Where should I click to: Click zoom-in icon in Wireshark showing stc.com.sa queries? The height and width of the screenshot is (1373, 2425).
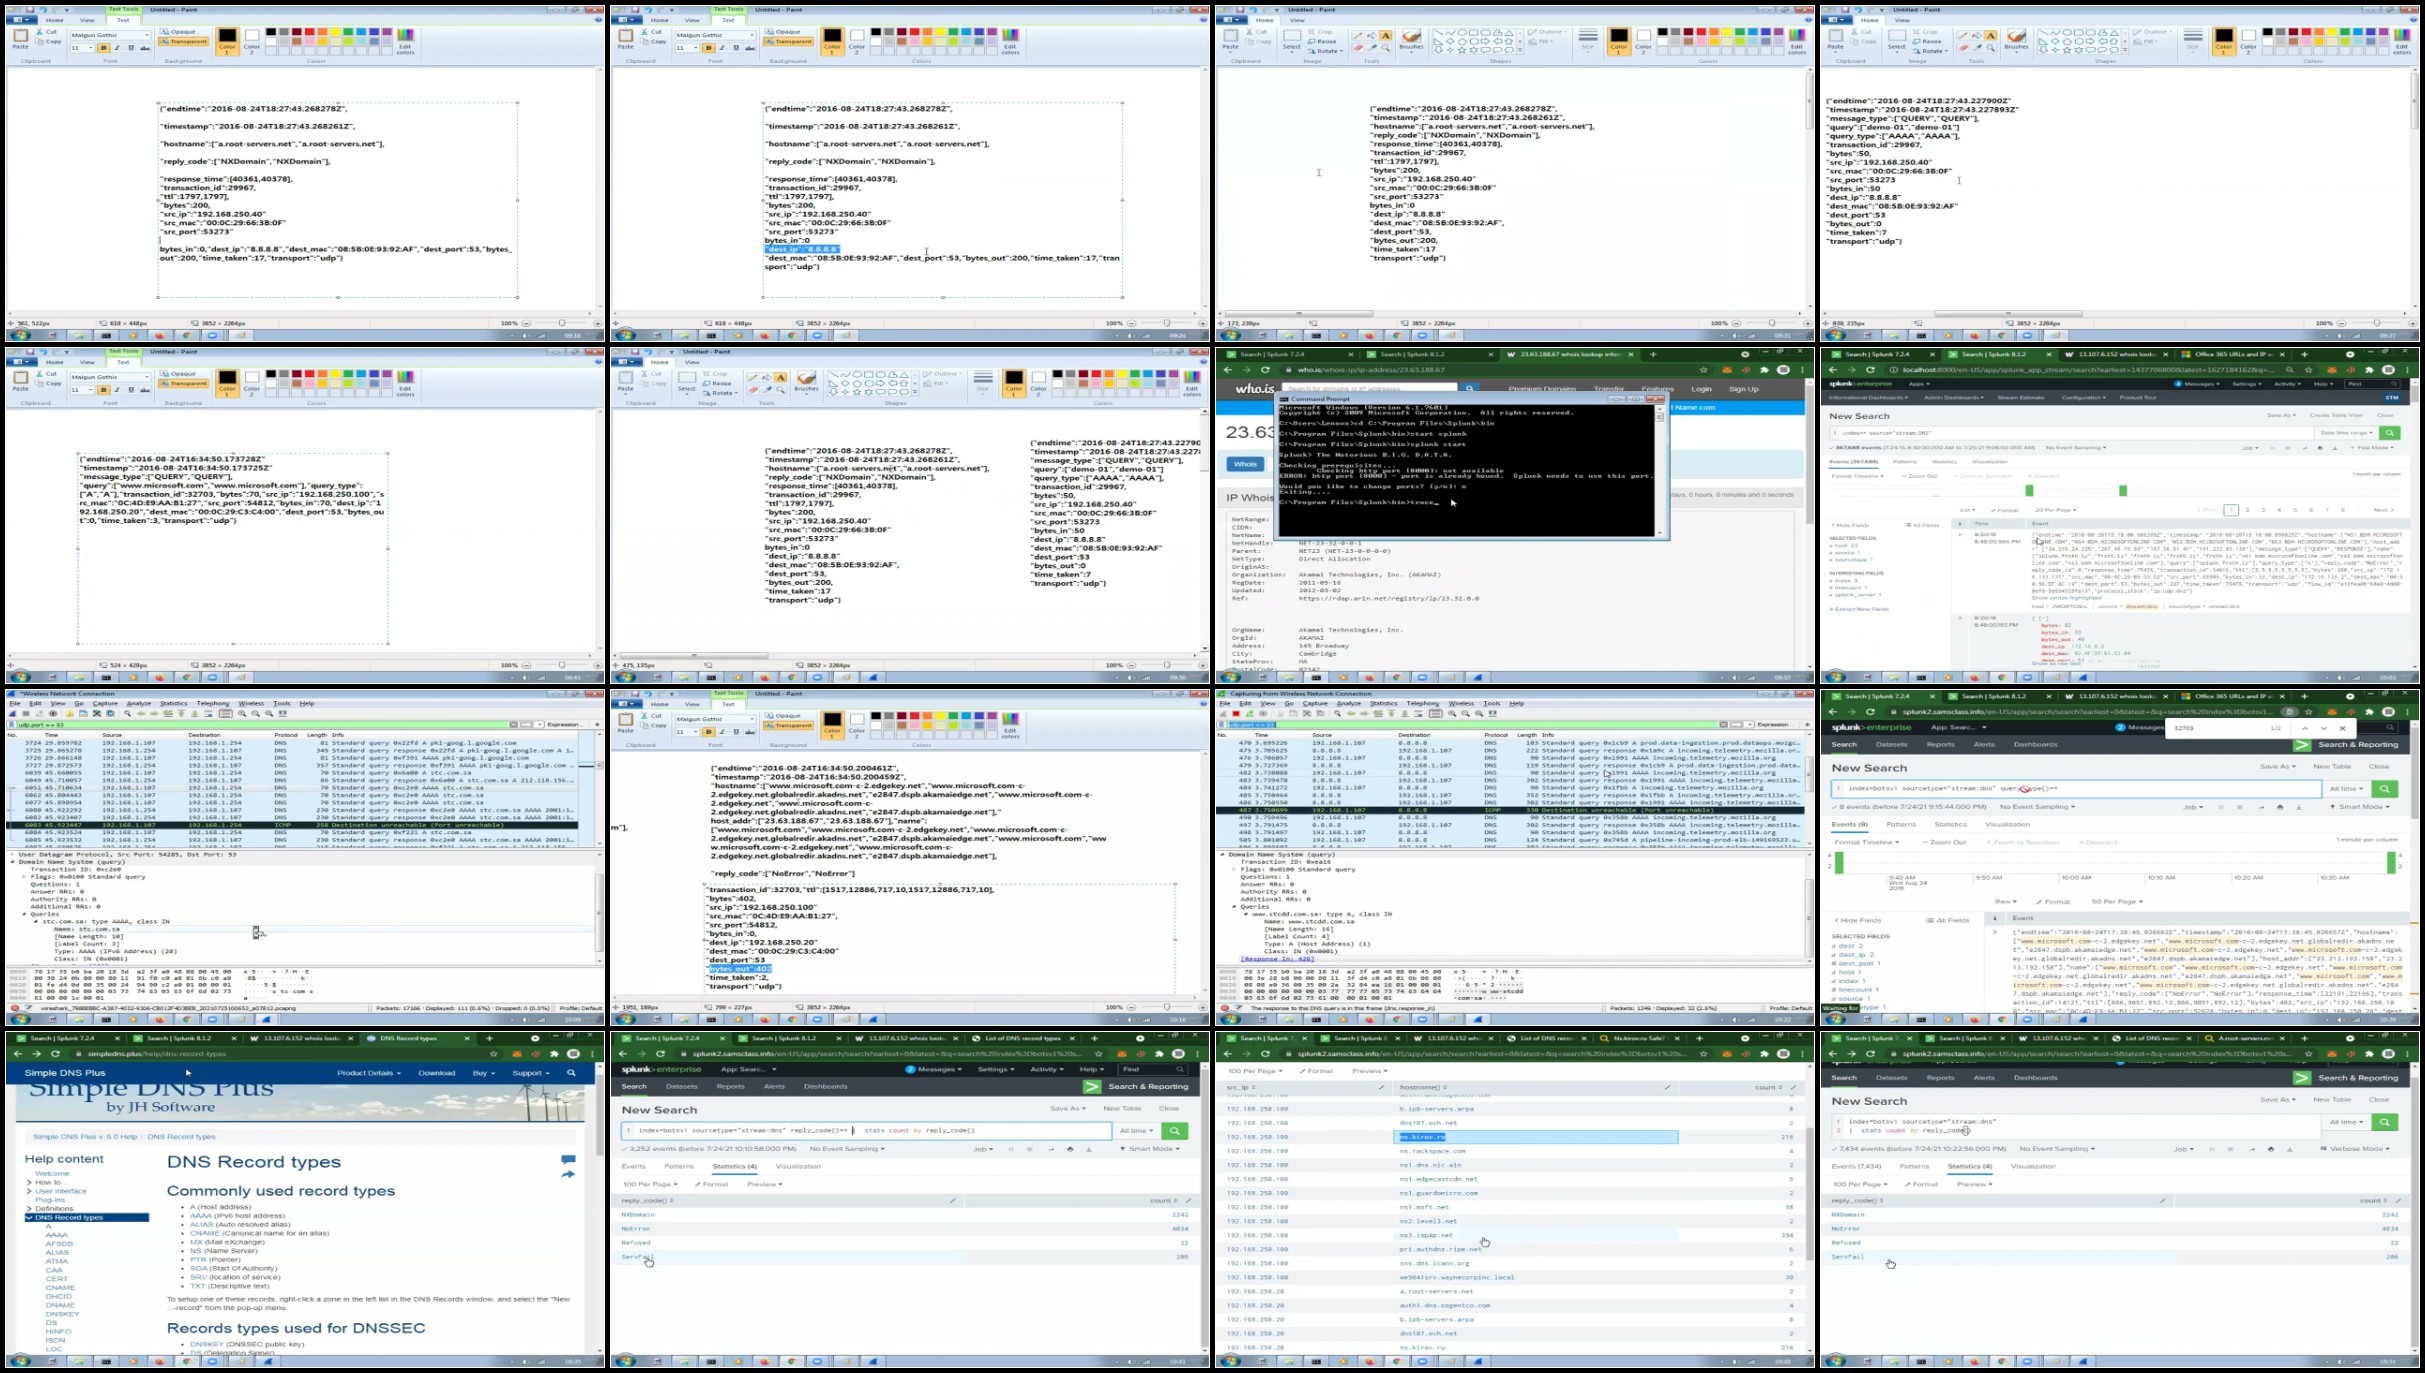[241, 714]
